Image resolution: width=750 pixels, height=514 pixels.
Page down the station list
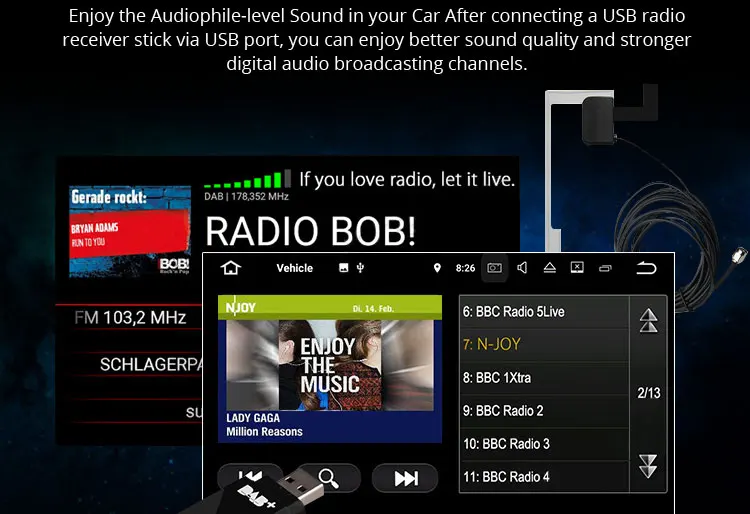[648, 466]
